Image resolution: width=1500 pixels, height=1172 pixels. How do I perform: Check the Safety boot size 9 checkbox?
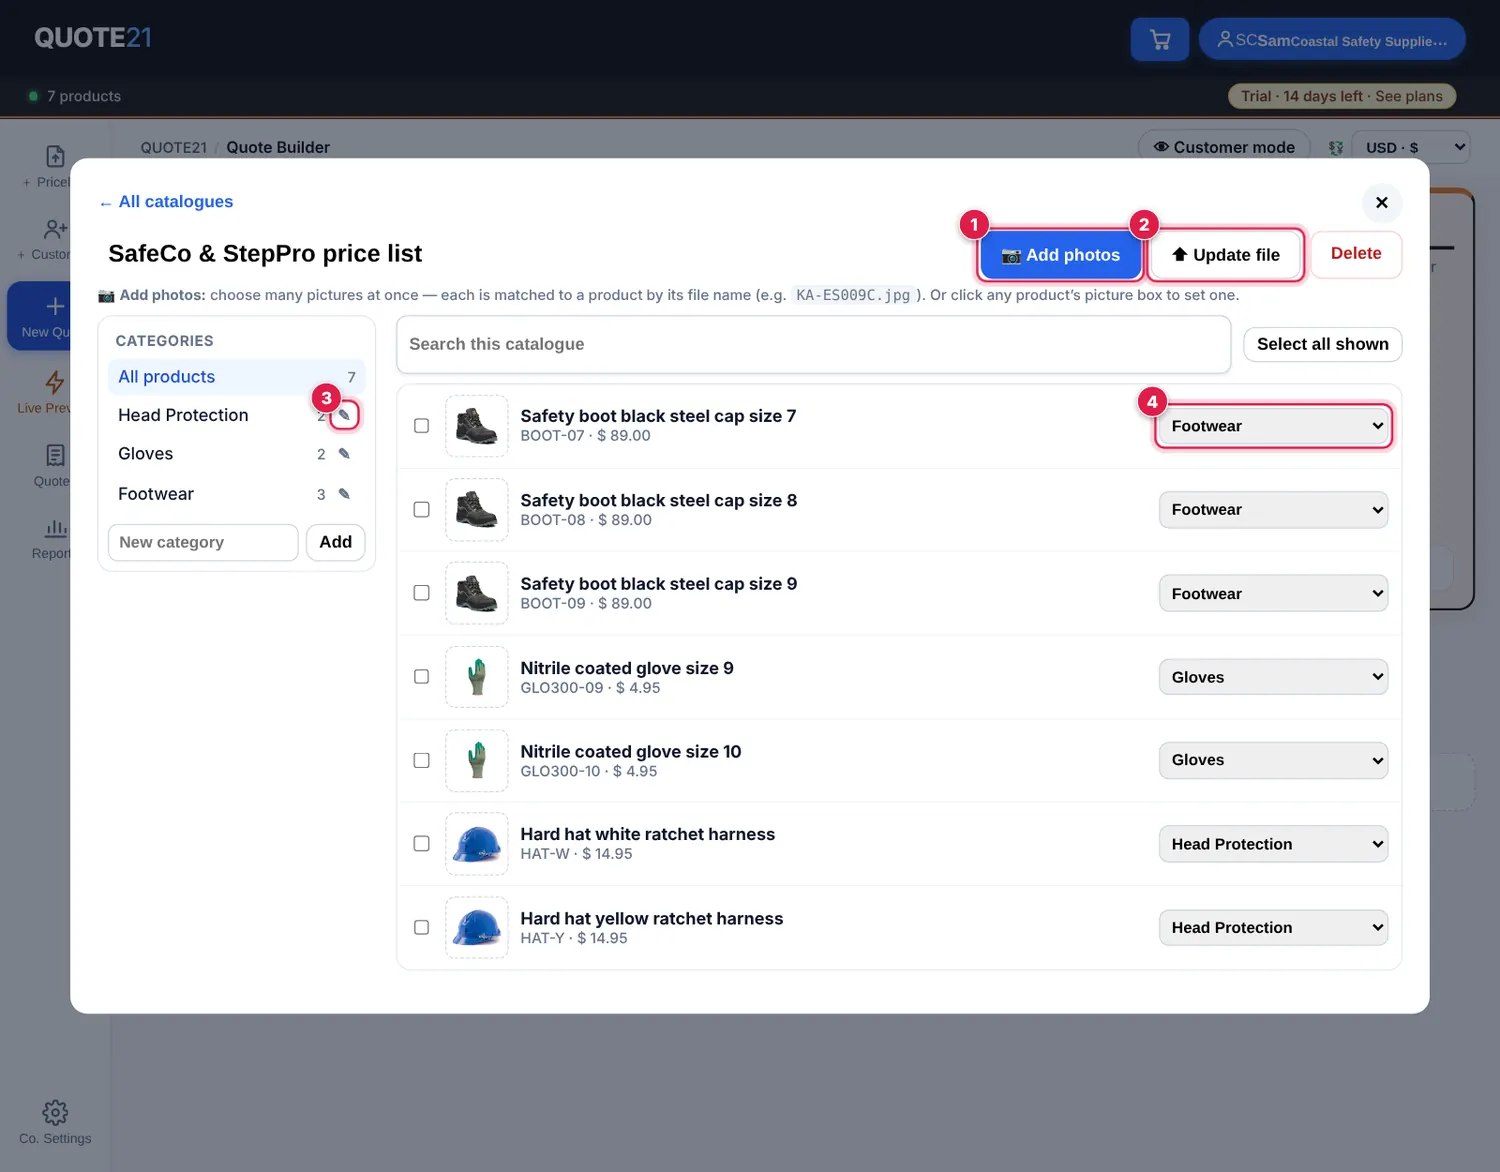pos(422,593)
